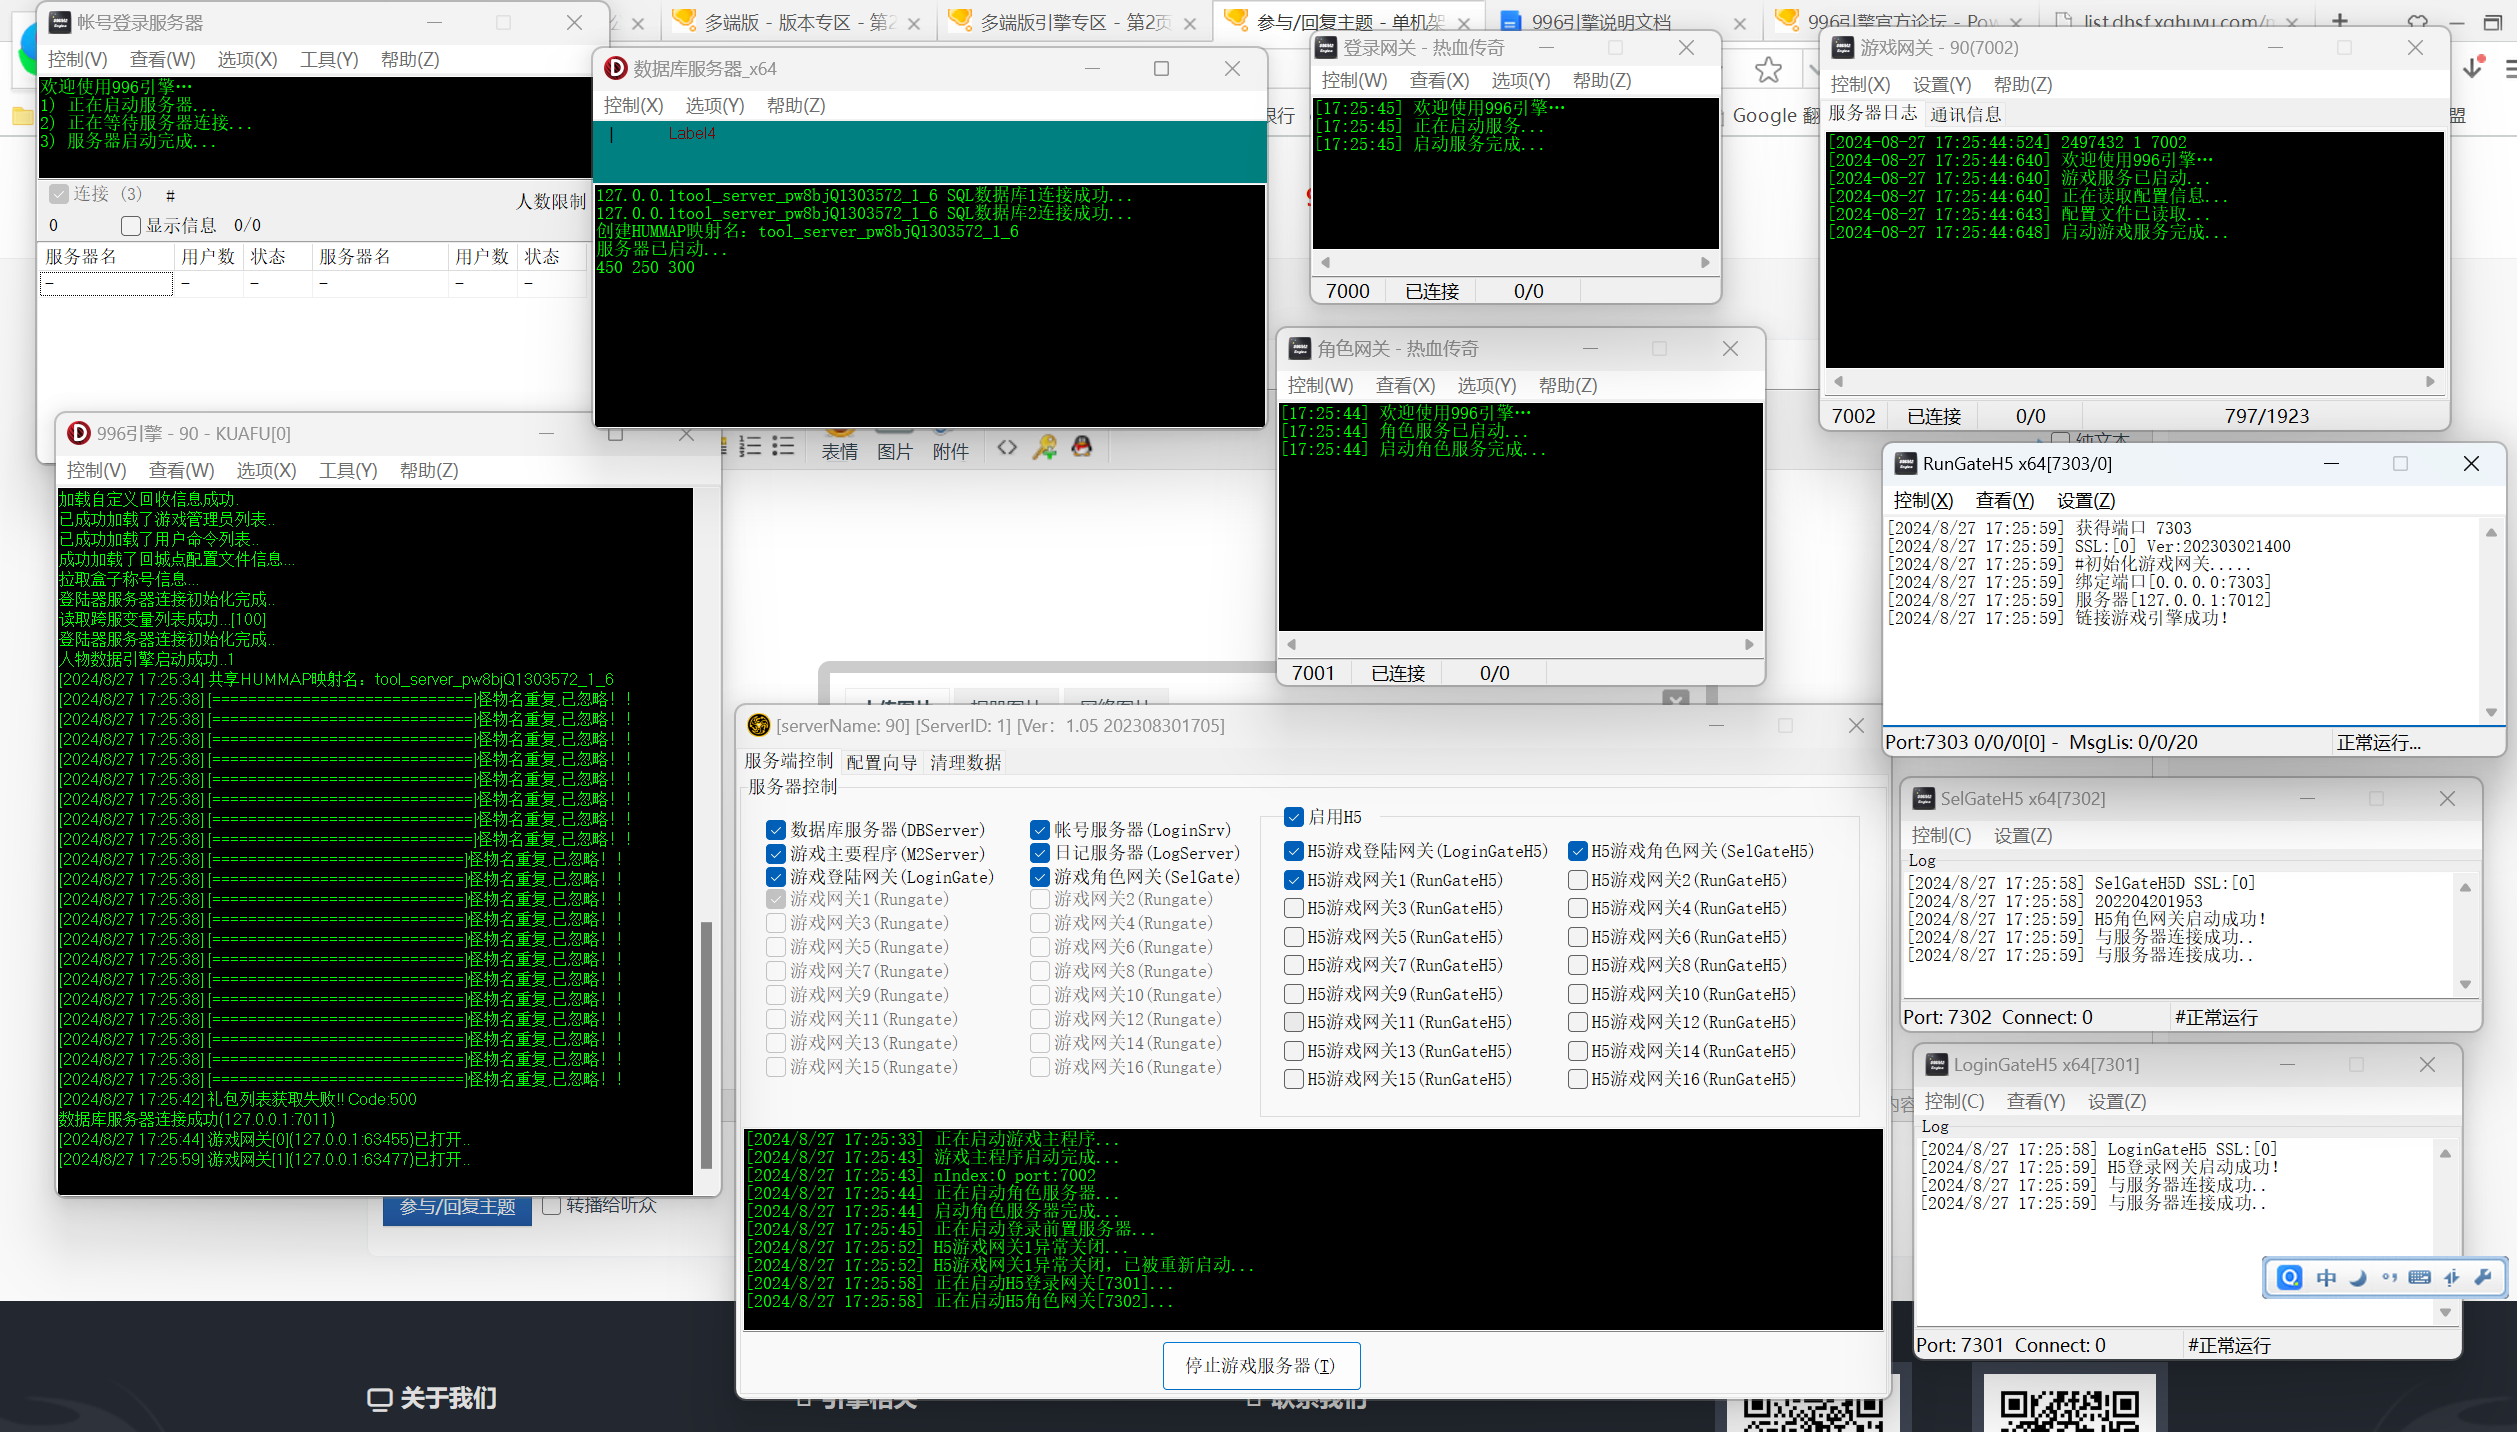Toggle 游戏主要程序(M2Server) checkbox
Image resolution: width=2517 pixels, height=1432 pixels.
[x=776, y=854]
